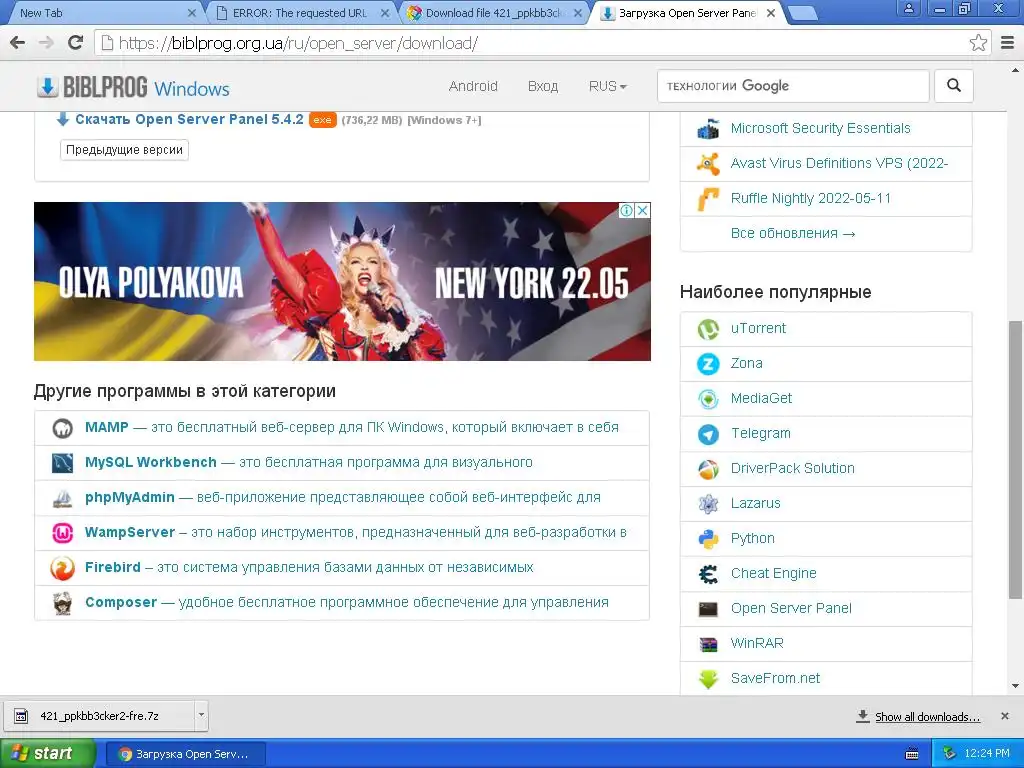Image resolution: width=1024 pixels, height=768 pixels.
Task: Click the on-screen keyboard tray icon
Action: tap(912, 754)
